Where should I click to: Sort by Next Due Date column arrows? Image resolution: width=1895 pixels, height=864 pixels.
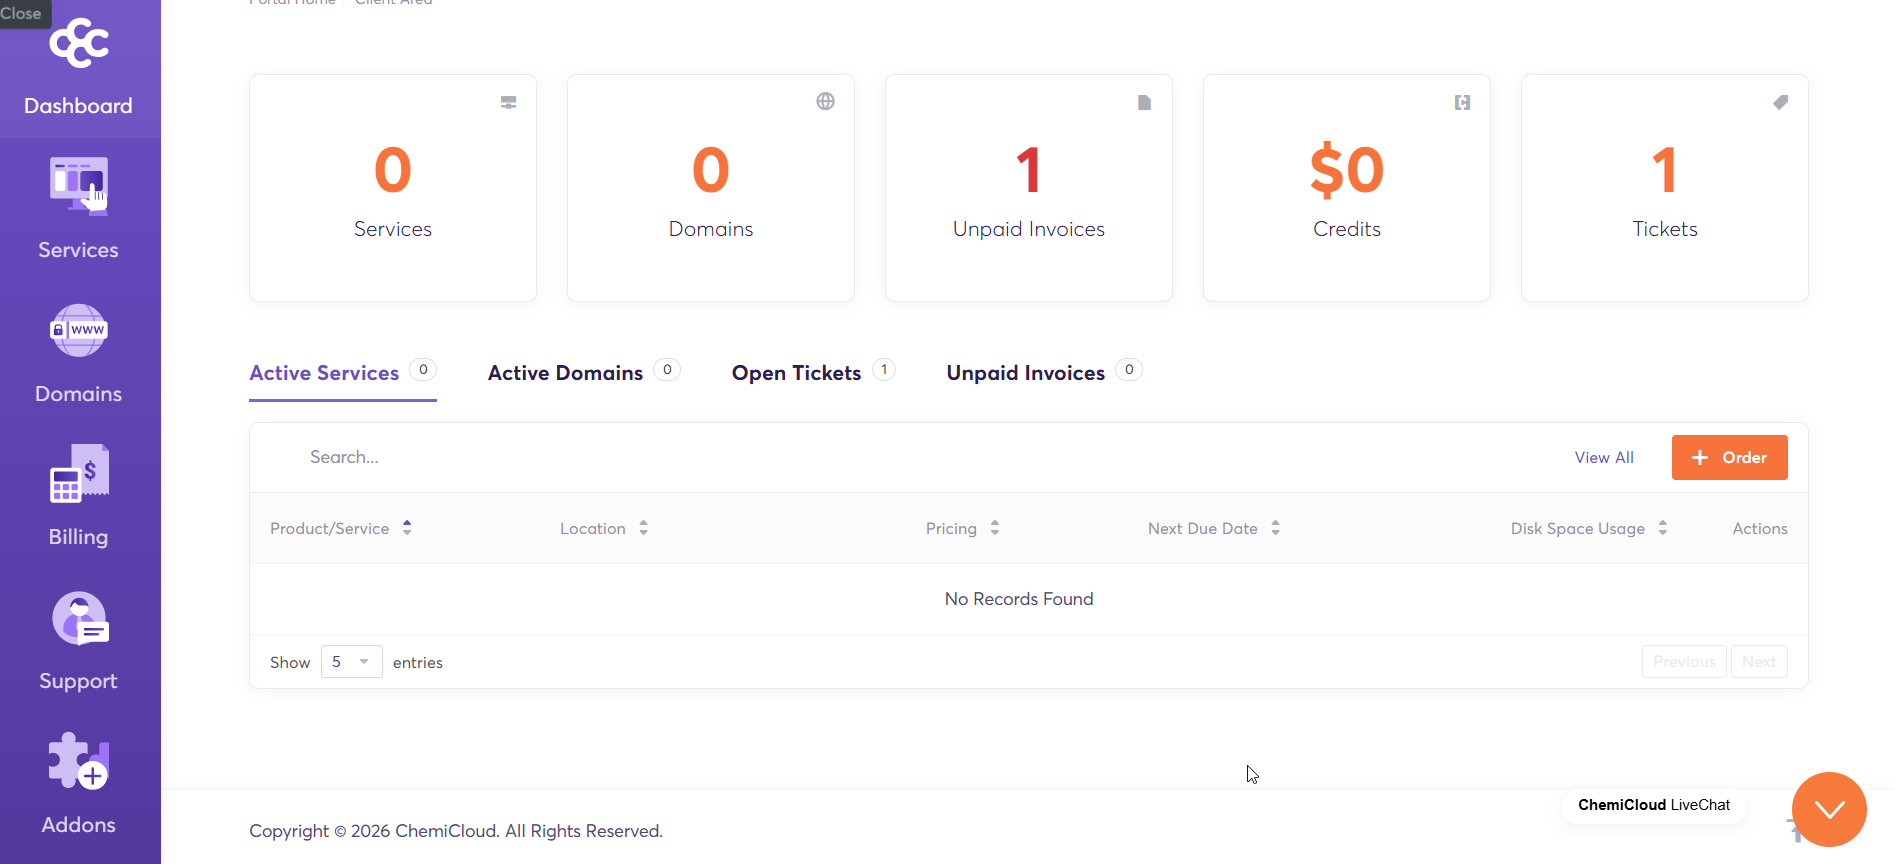pyautogui.click(x=1275, y=528)
